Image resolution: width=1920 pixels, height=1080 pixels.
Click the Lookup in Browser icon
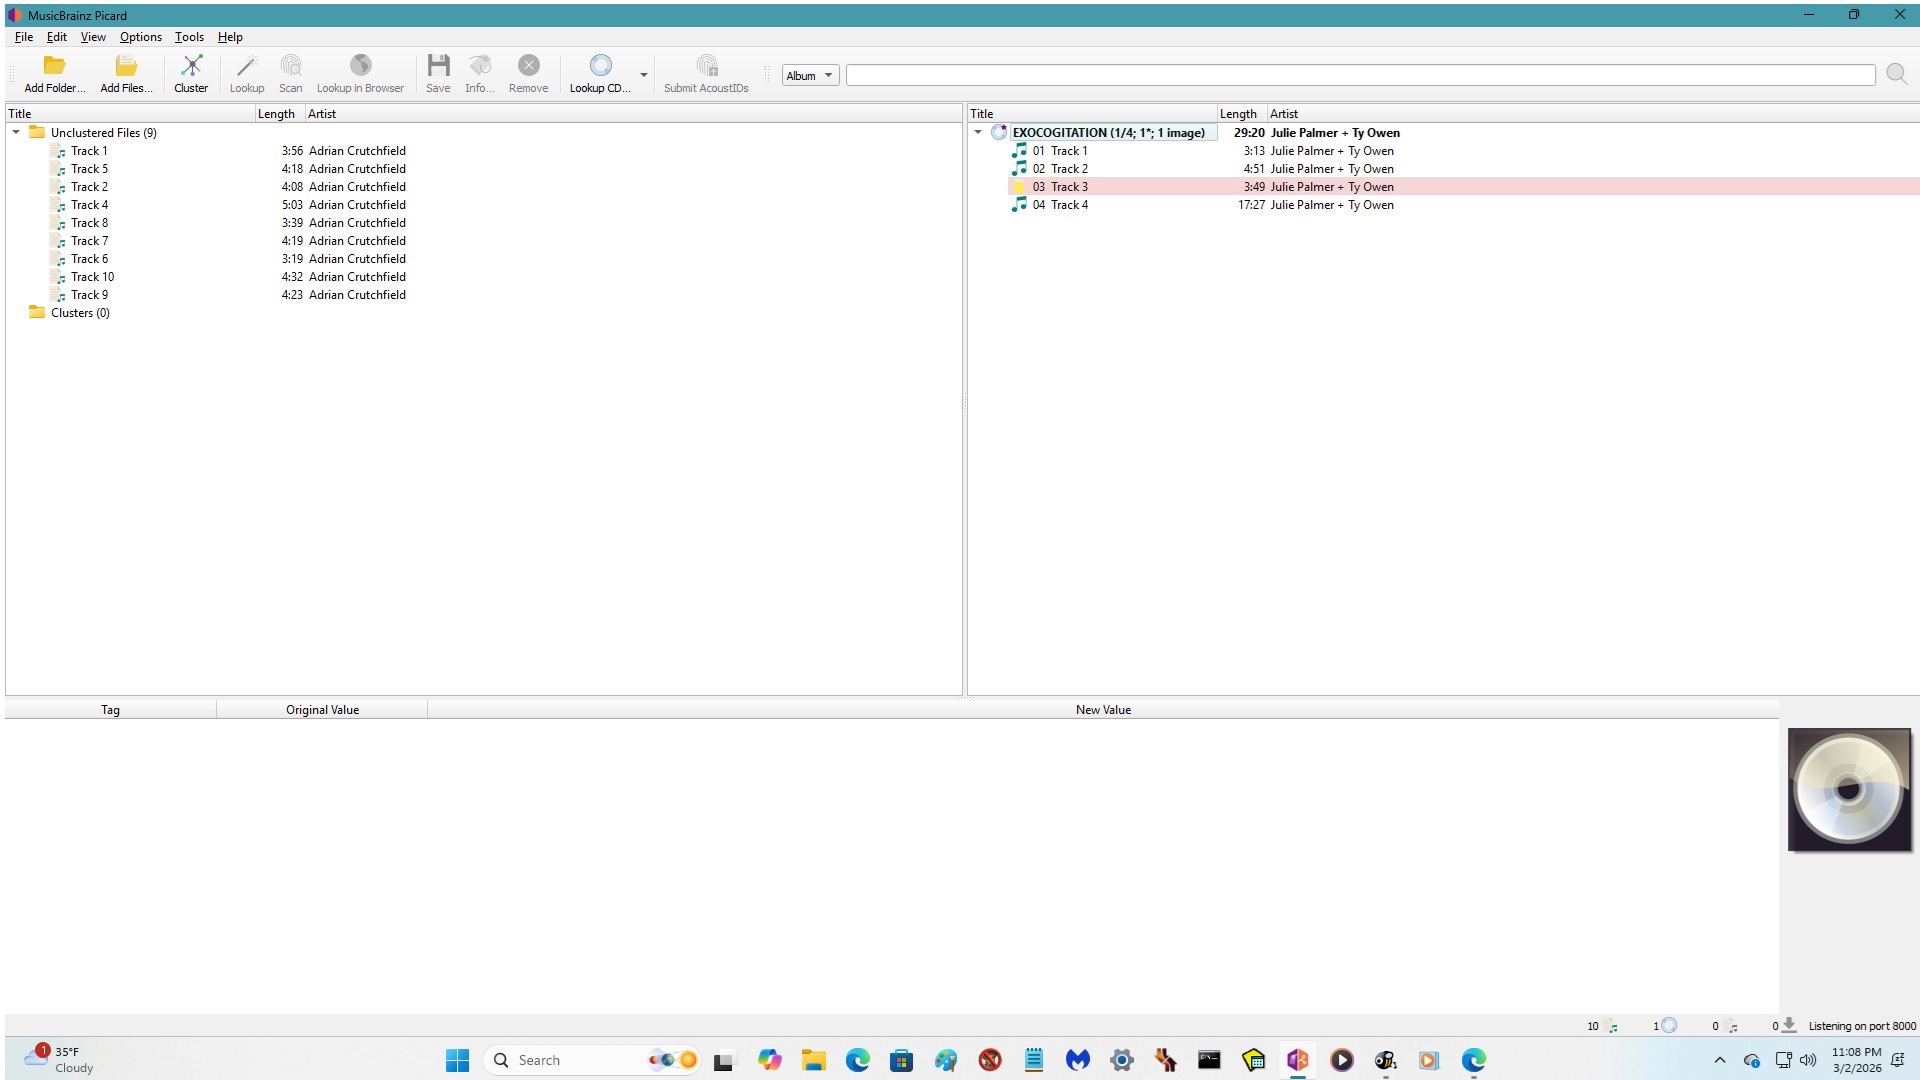(x=360, y=67)
